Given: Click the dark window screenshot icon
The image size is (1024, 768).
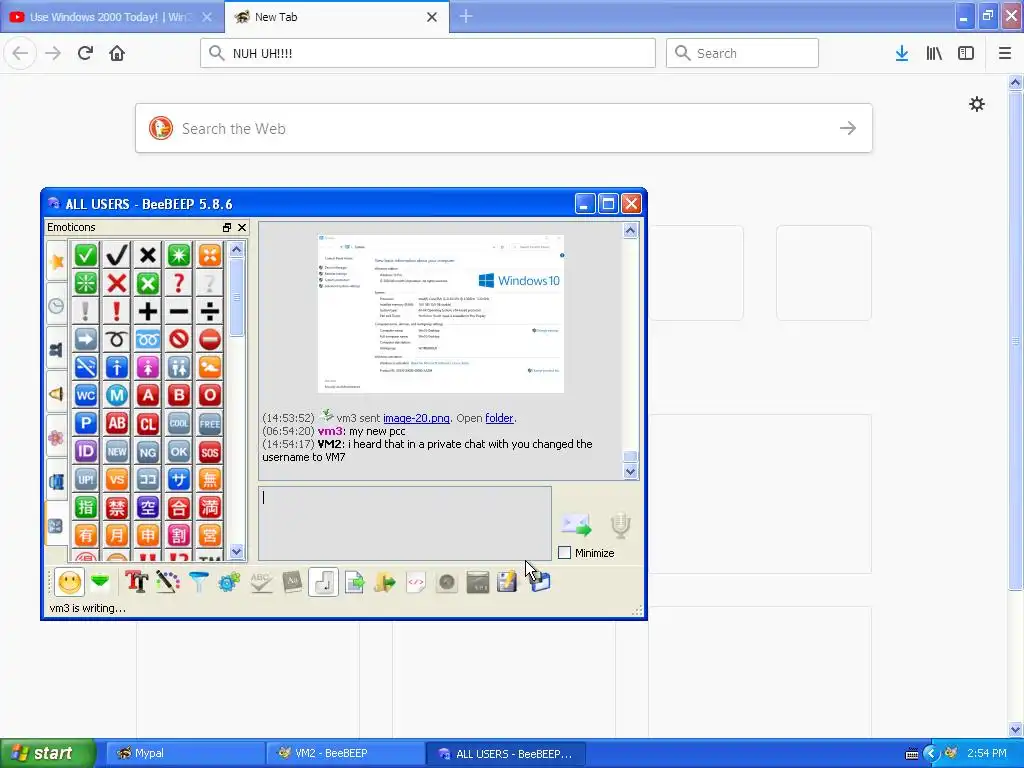Looking at the screenshot, I should (x=478, y=581).
